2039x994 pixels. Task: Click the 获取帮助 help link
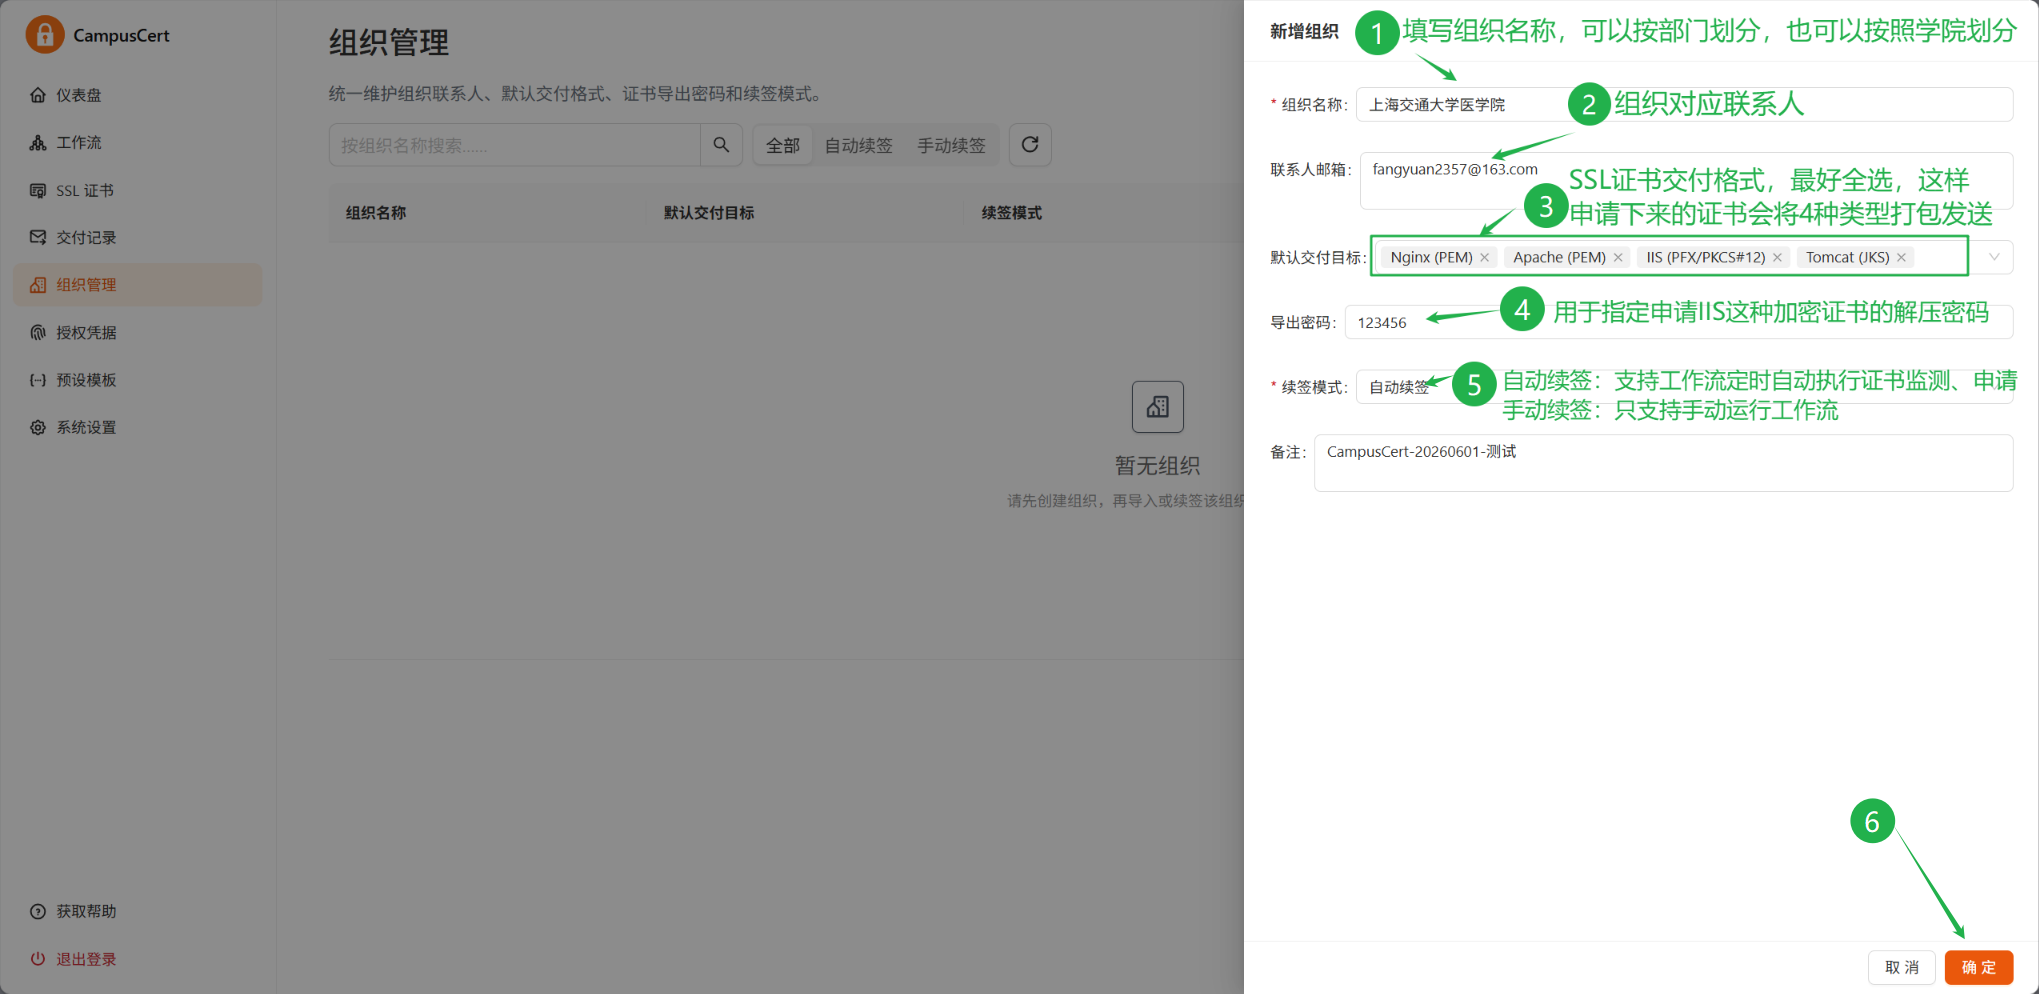[x=86, y=911]
